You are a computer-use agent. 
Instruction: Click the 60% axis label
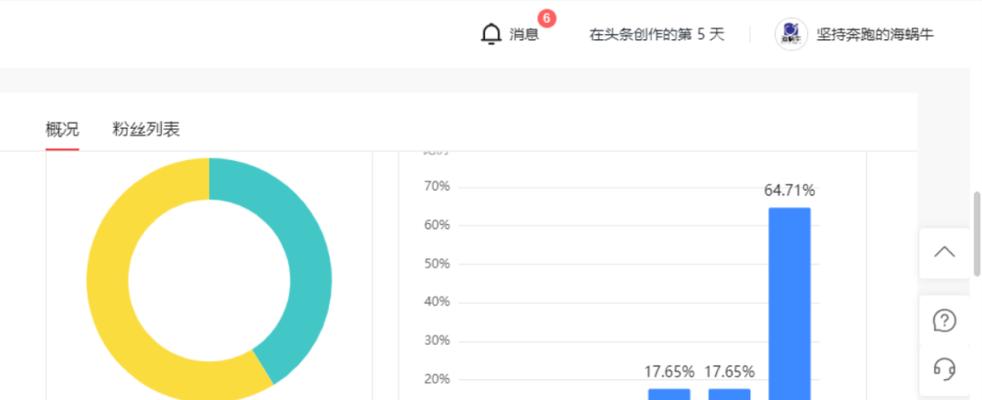tap(437, 225)
